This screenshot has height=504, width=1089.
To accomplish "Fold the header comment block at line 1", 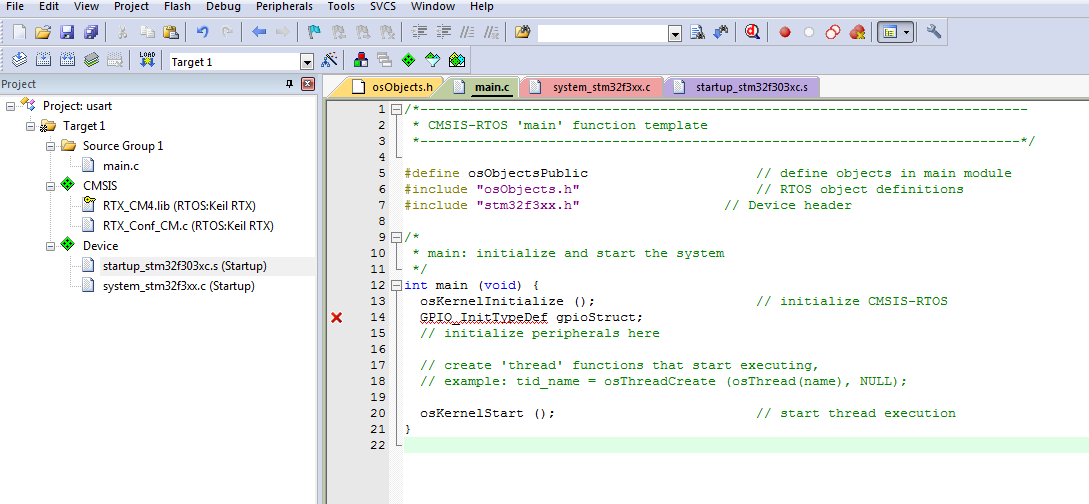I will pyautogui.click(x=396, y=110).
